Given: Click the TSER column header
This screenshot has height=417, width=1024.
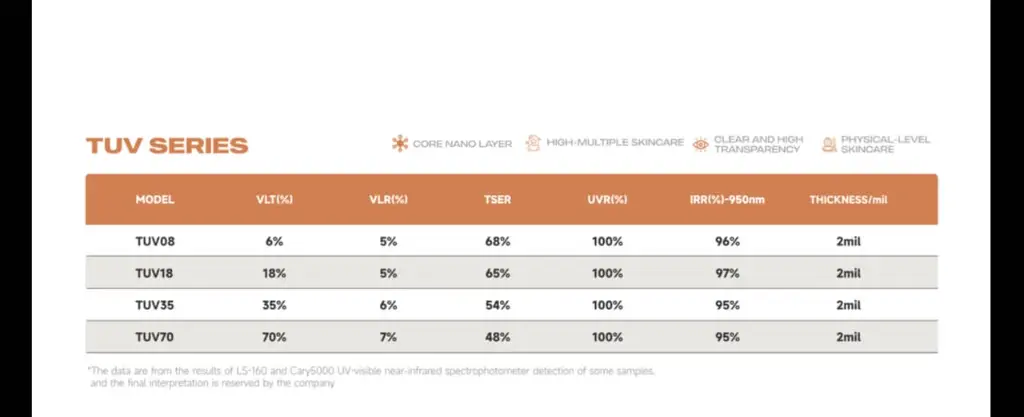Looking at the screenshot, I should click(498, 200).
